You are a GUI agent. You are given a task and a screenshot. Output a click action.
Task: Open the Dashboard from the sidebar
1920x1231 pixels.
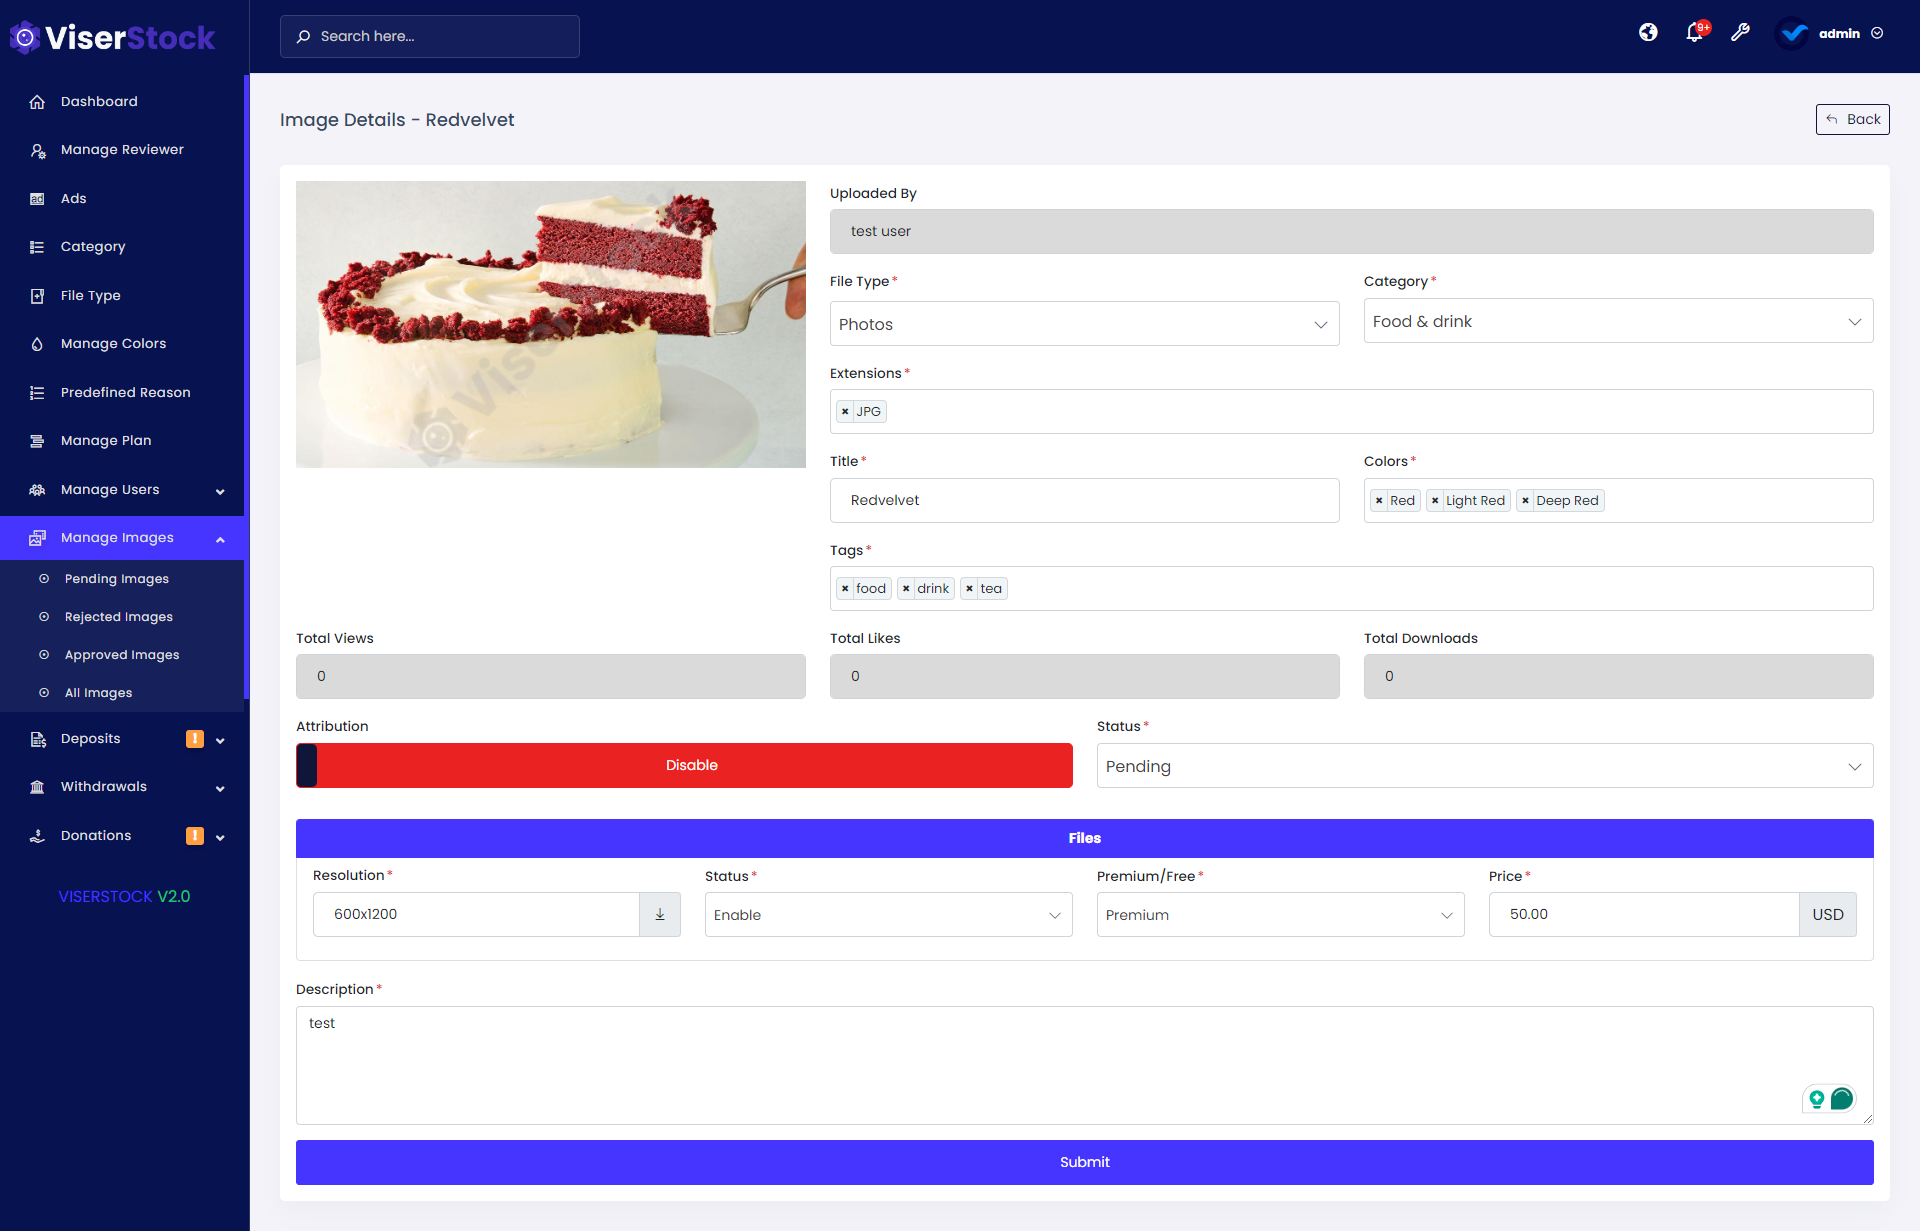(x=99, y=101)
